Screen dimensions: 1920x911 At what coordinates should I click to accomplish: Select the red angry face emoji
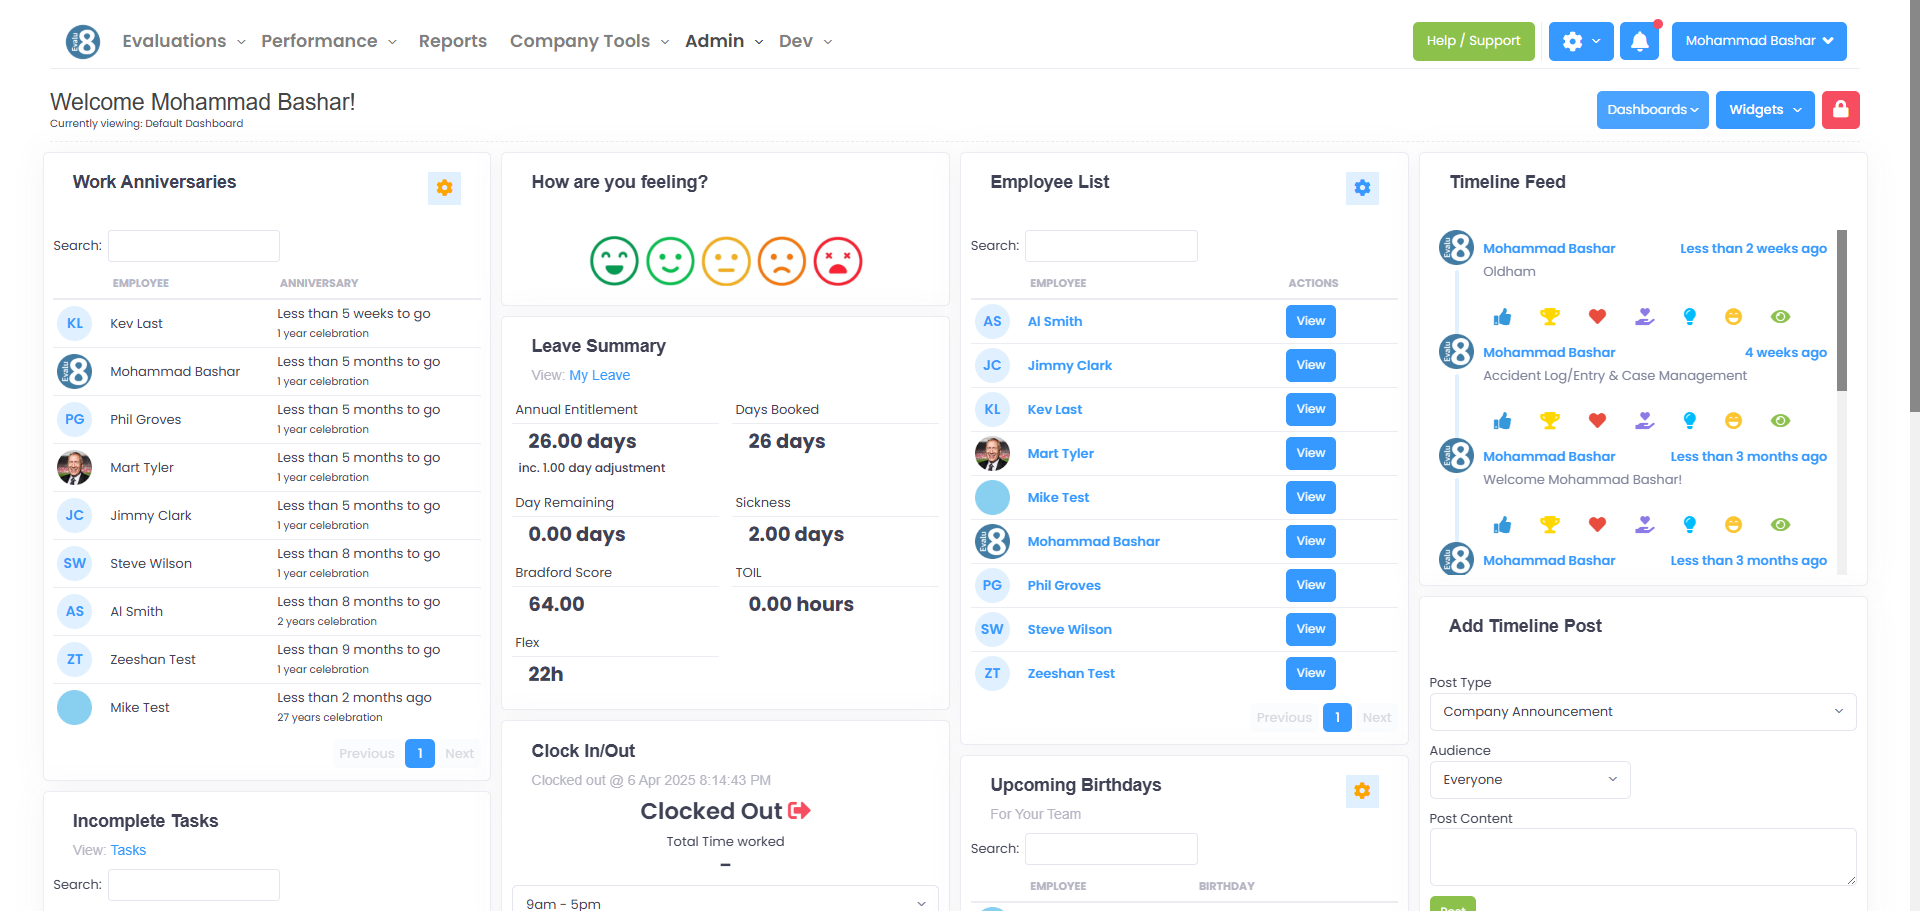(838, 261)
